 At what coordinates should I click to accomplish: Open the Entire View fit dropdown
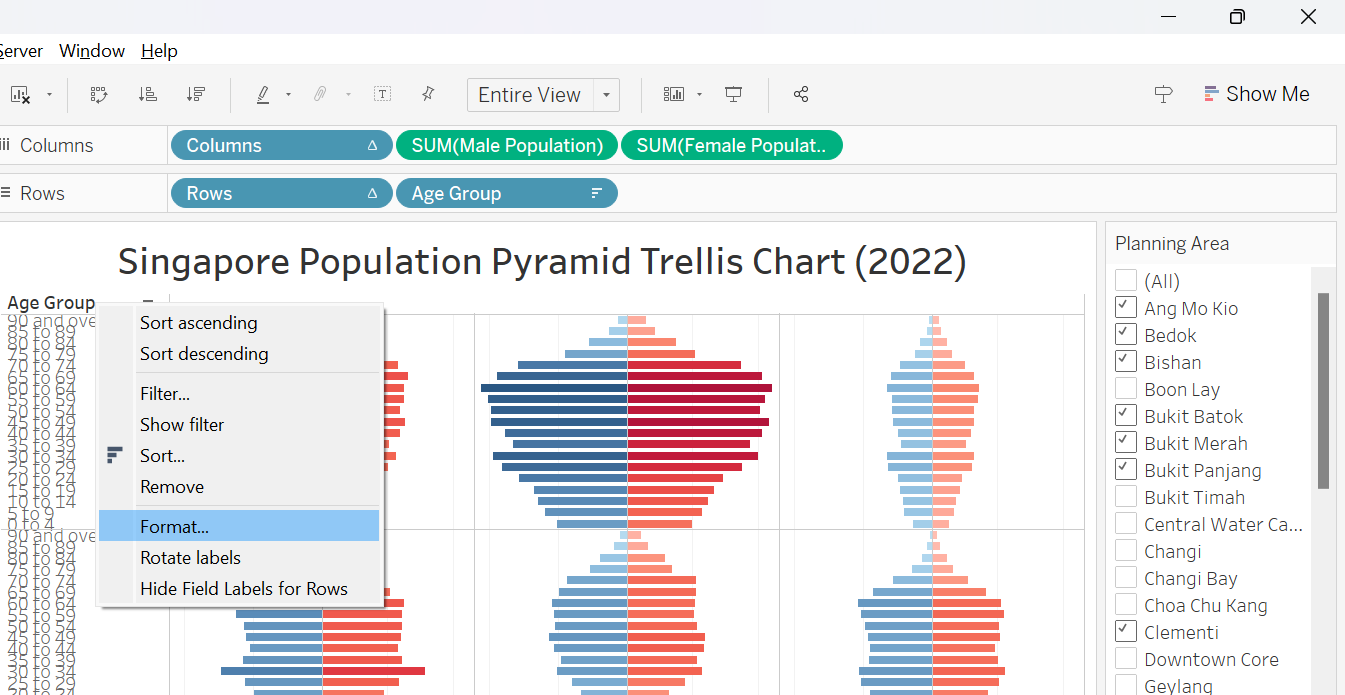[606, 95]
